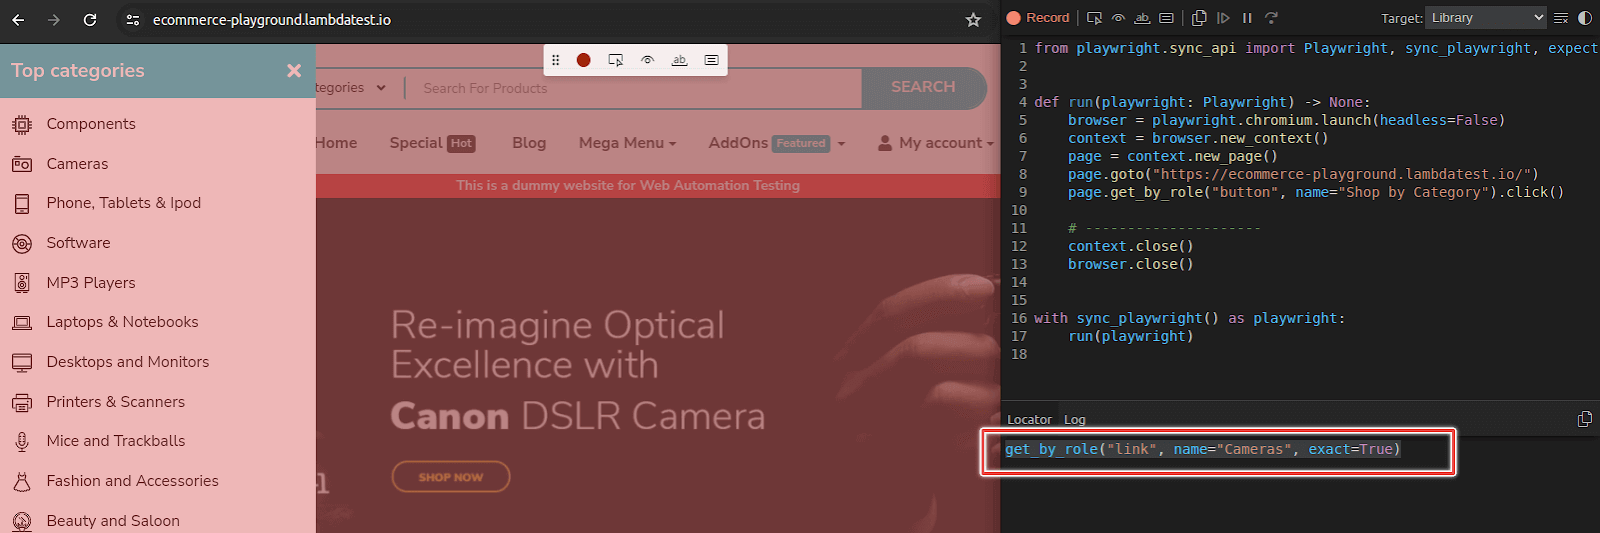Expand the My account dropdown menu
This screenshot has width=1600, height=533.
pyautogui.click(x=936, y=143)
